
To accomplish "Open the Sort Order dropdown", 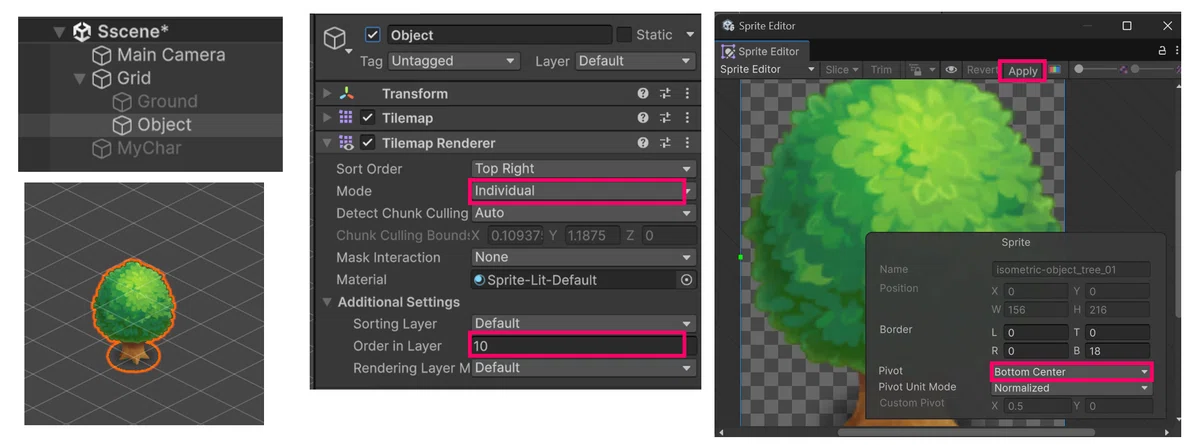I will pos(583,169).
